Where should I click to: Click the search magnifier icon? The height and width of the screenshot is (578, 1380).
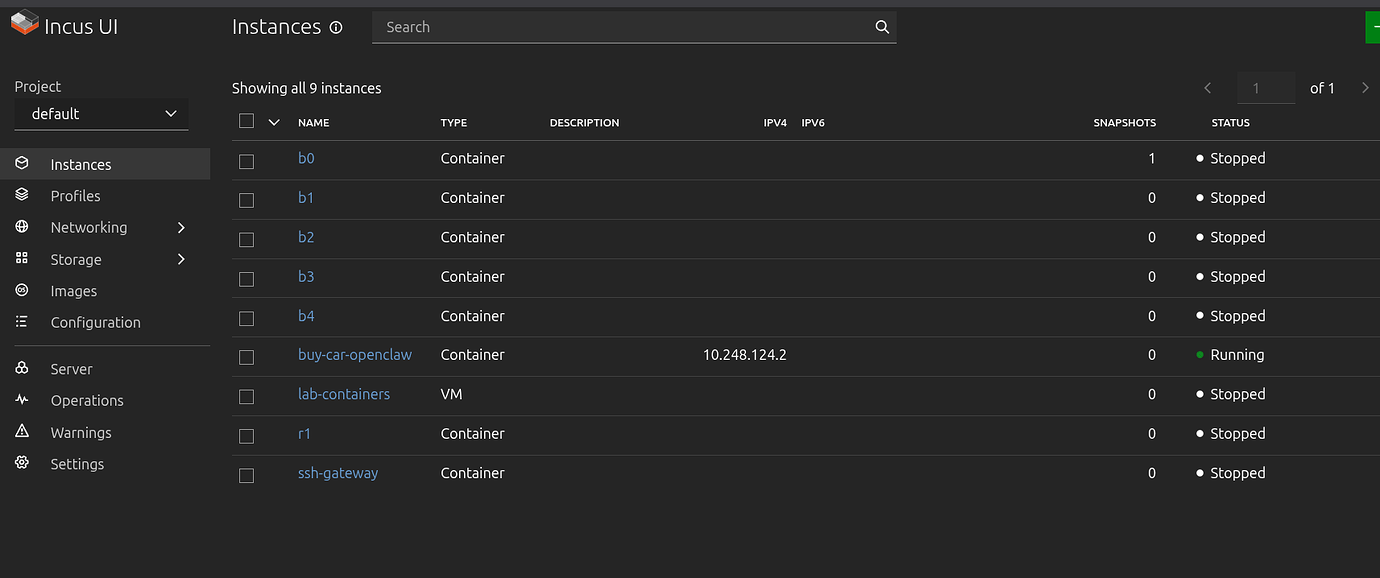pos(882,27)
